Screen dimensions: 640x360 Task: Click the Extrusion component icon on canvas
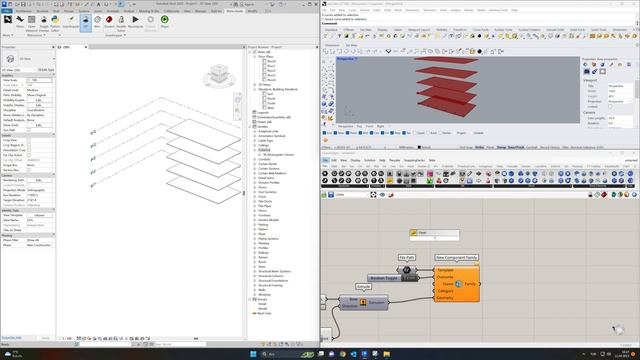363,302
